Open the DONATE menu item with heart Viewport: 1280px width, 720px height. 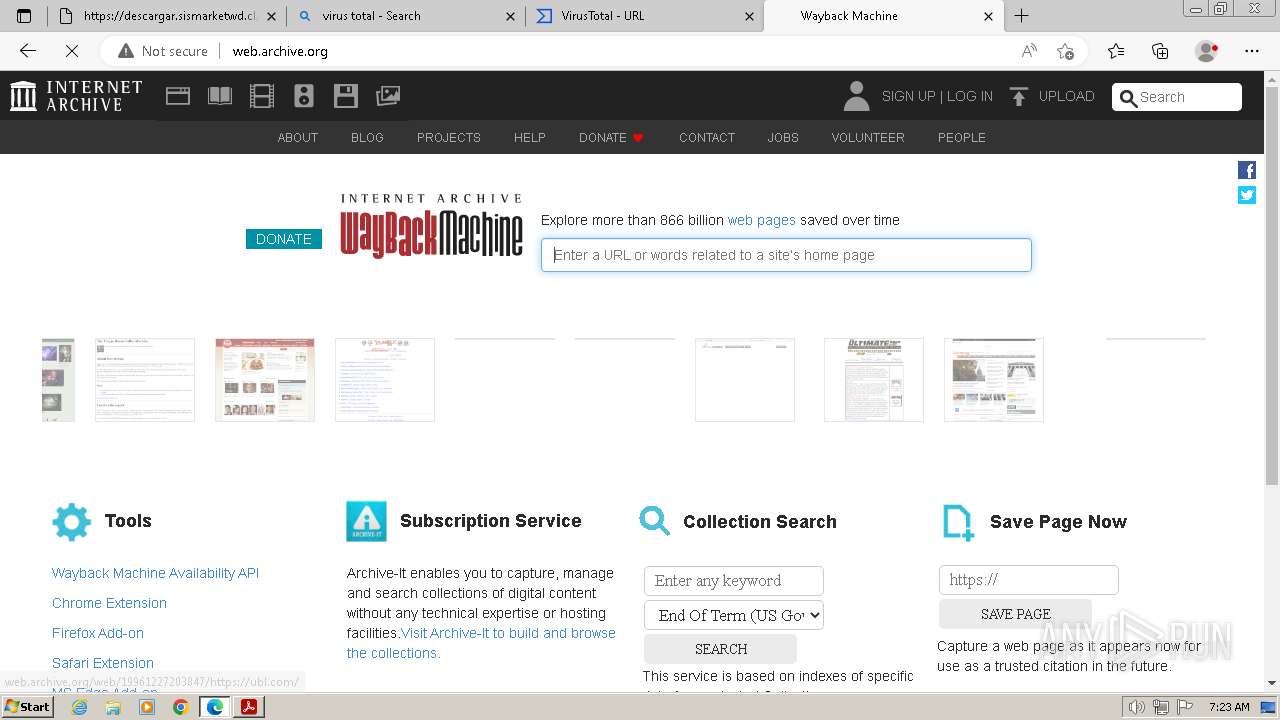tap(611, 138)
